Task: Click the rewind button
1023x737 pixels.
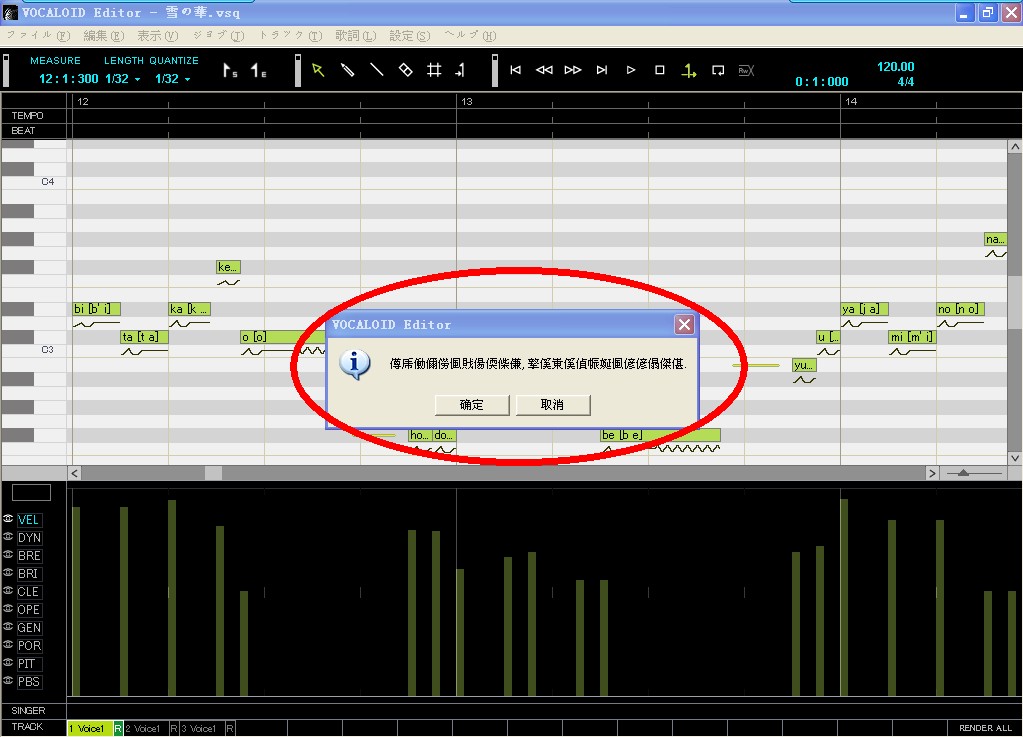Action: (x=544, y=70)
